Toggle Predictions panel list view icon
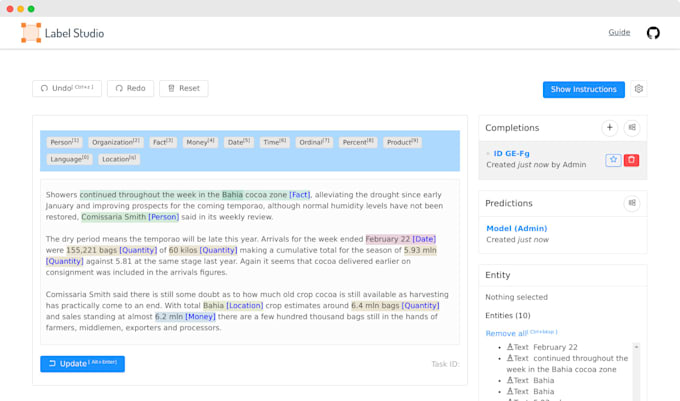 coord(632,203)
